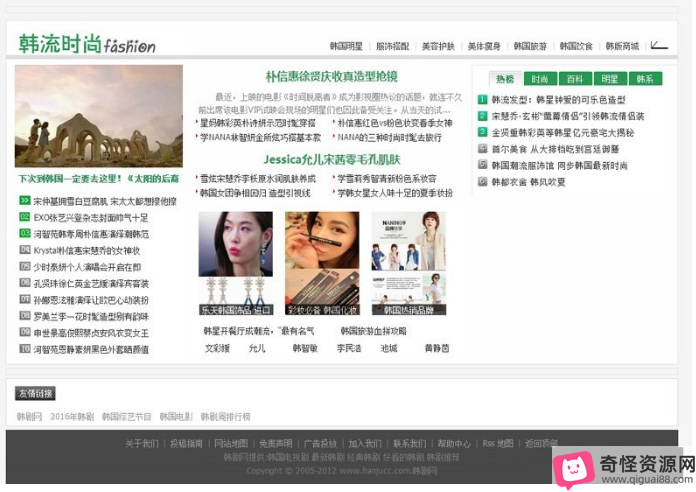696x492 pixels.
Task: Open the link 韩国旅游血拼攻略
Action: click(x=374, y=331)
